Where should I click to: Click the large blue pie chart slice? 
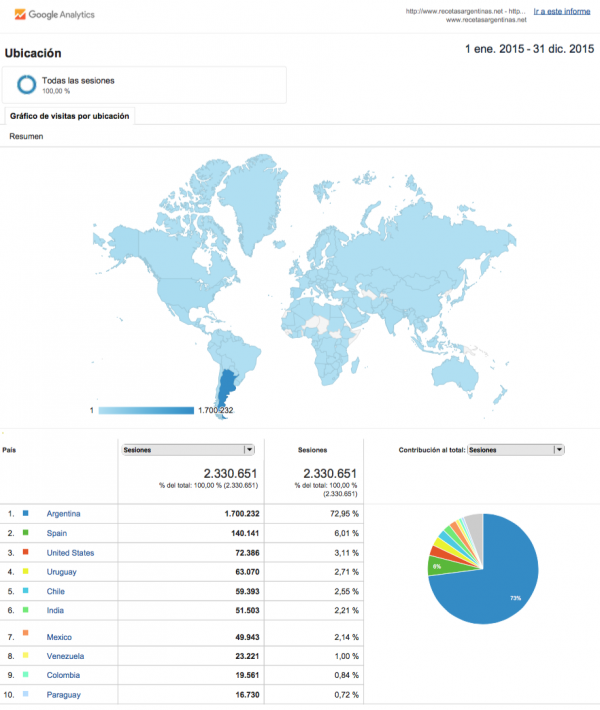[500, 590]
